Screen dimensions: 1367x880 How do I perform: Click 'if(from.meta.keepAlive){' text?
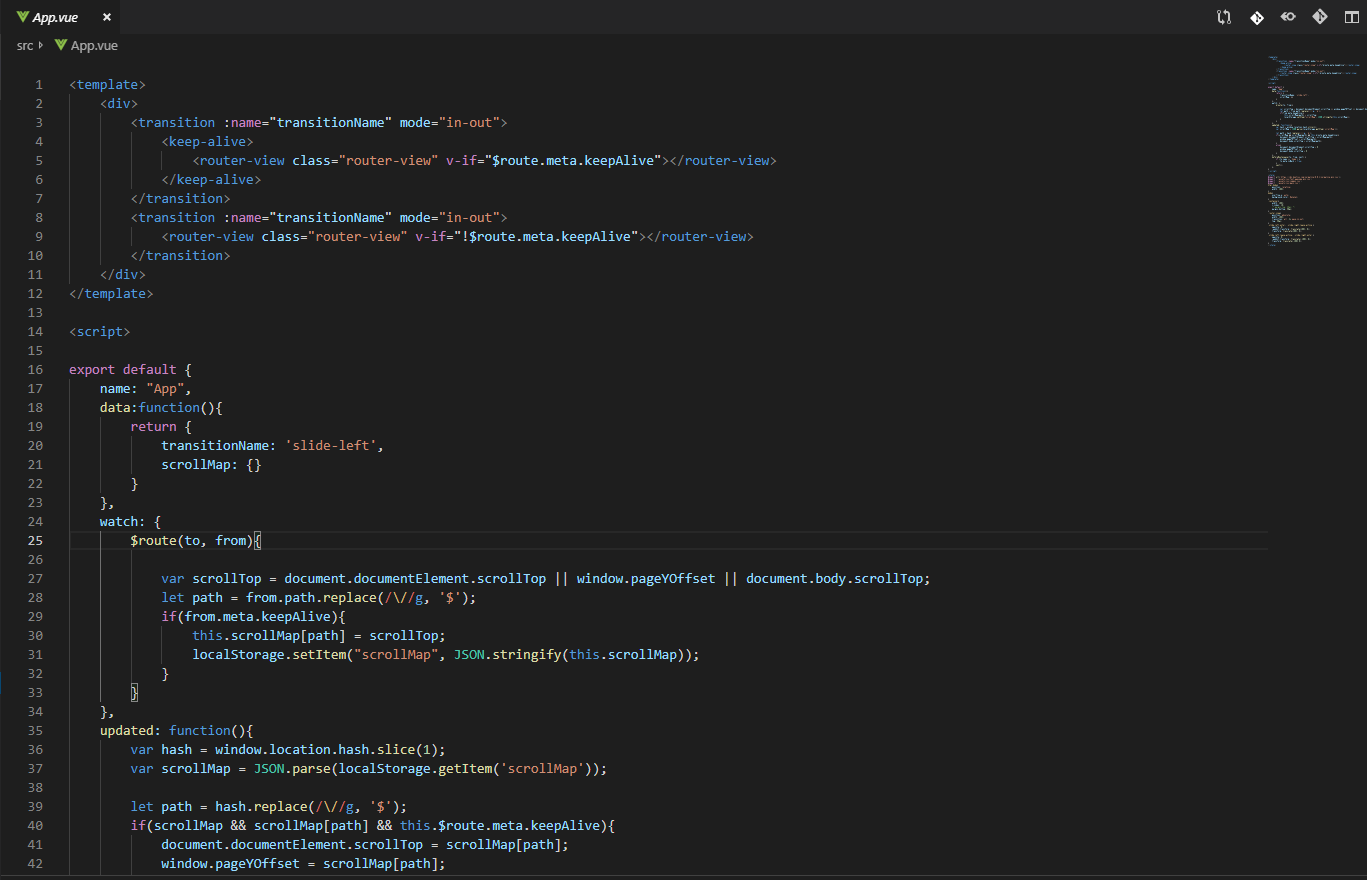[x=253, y=616]
